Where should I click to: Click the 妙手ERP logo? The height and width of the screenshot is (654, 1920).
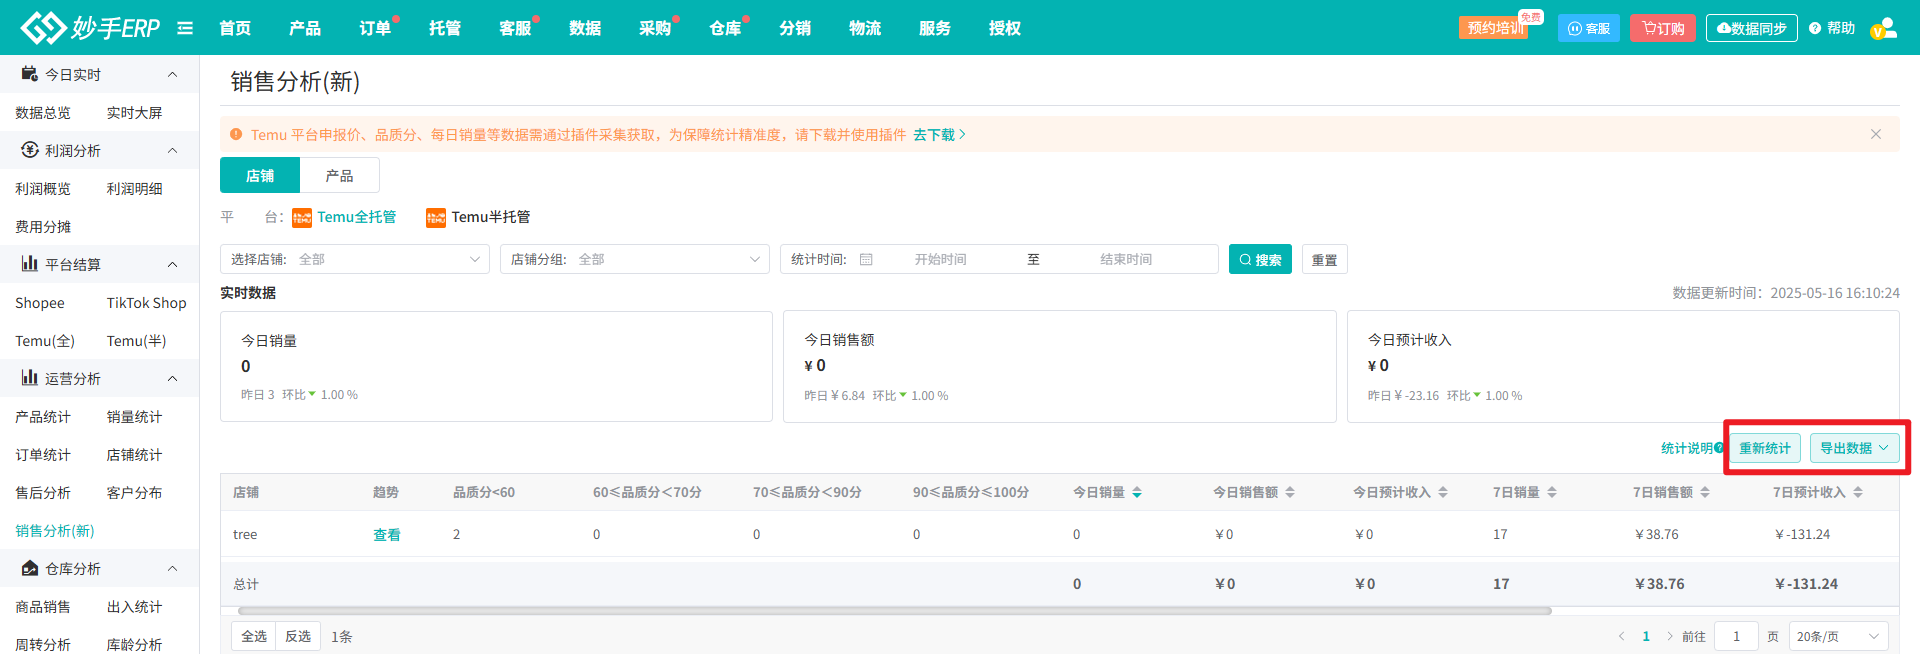tap(90, 28)
